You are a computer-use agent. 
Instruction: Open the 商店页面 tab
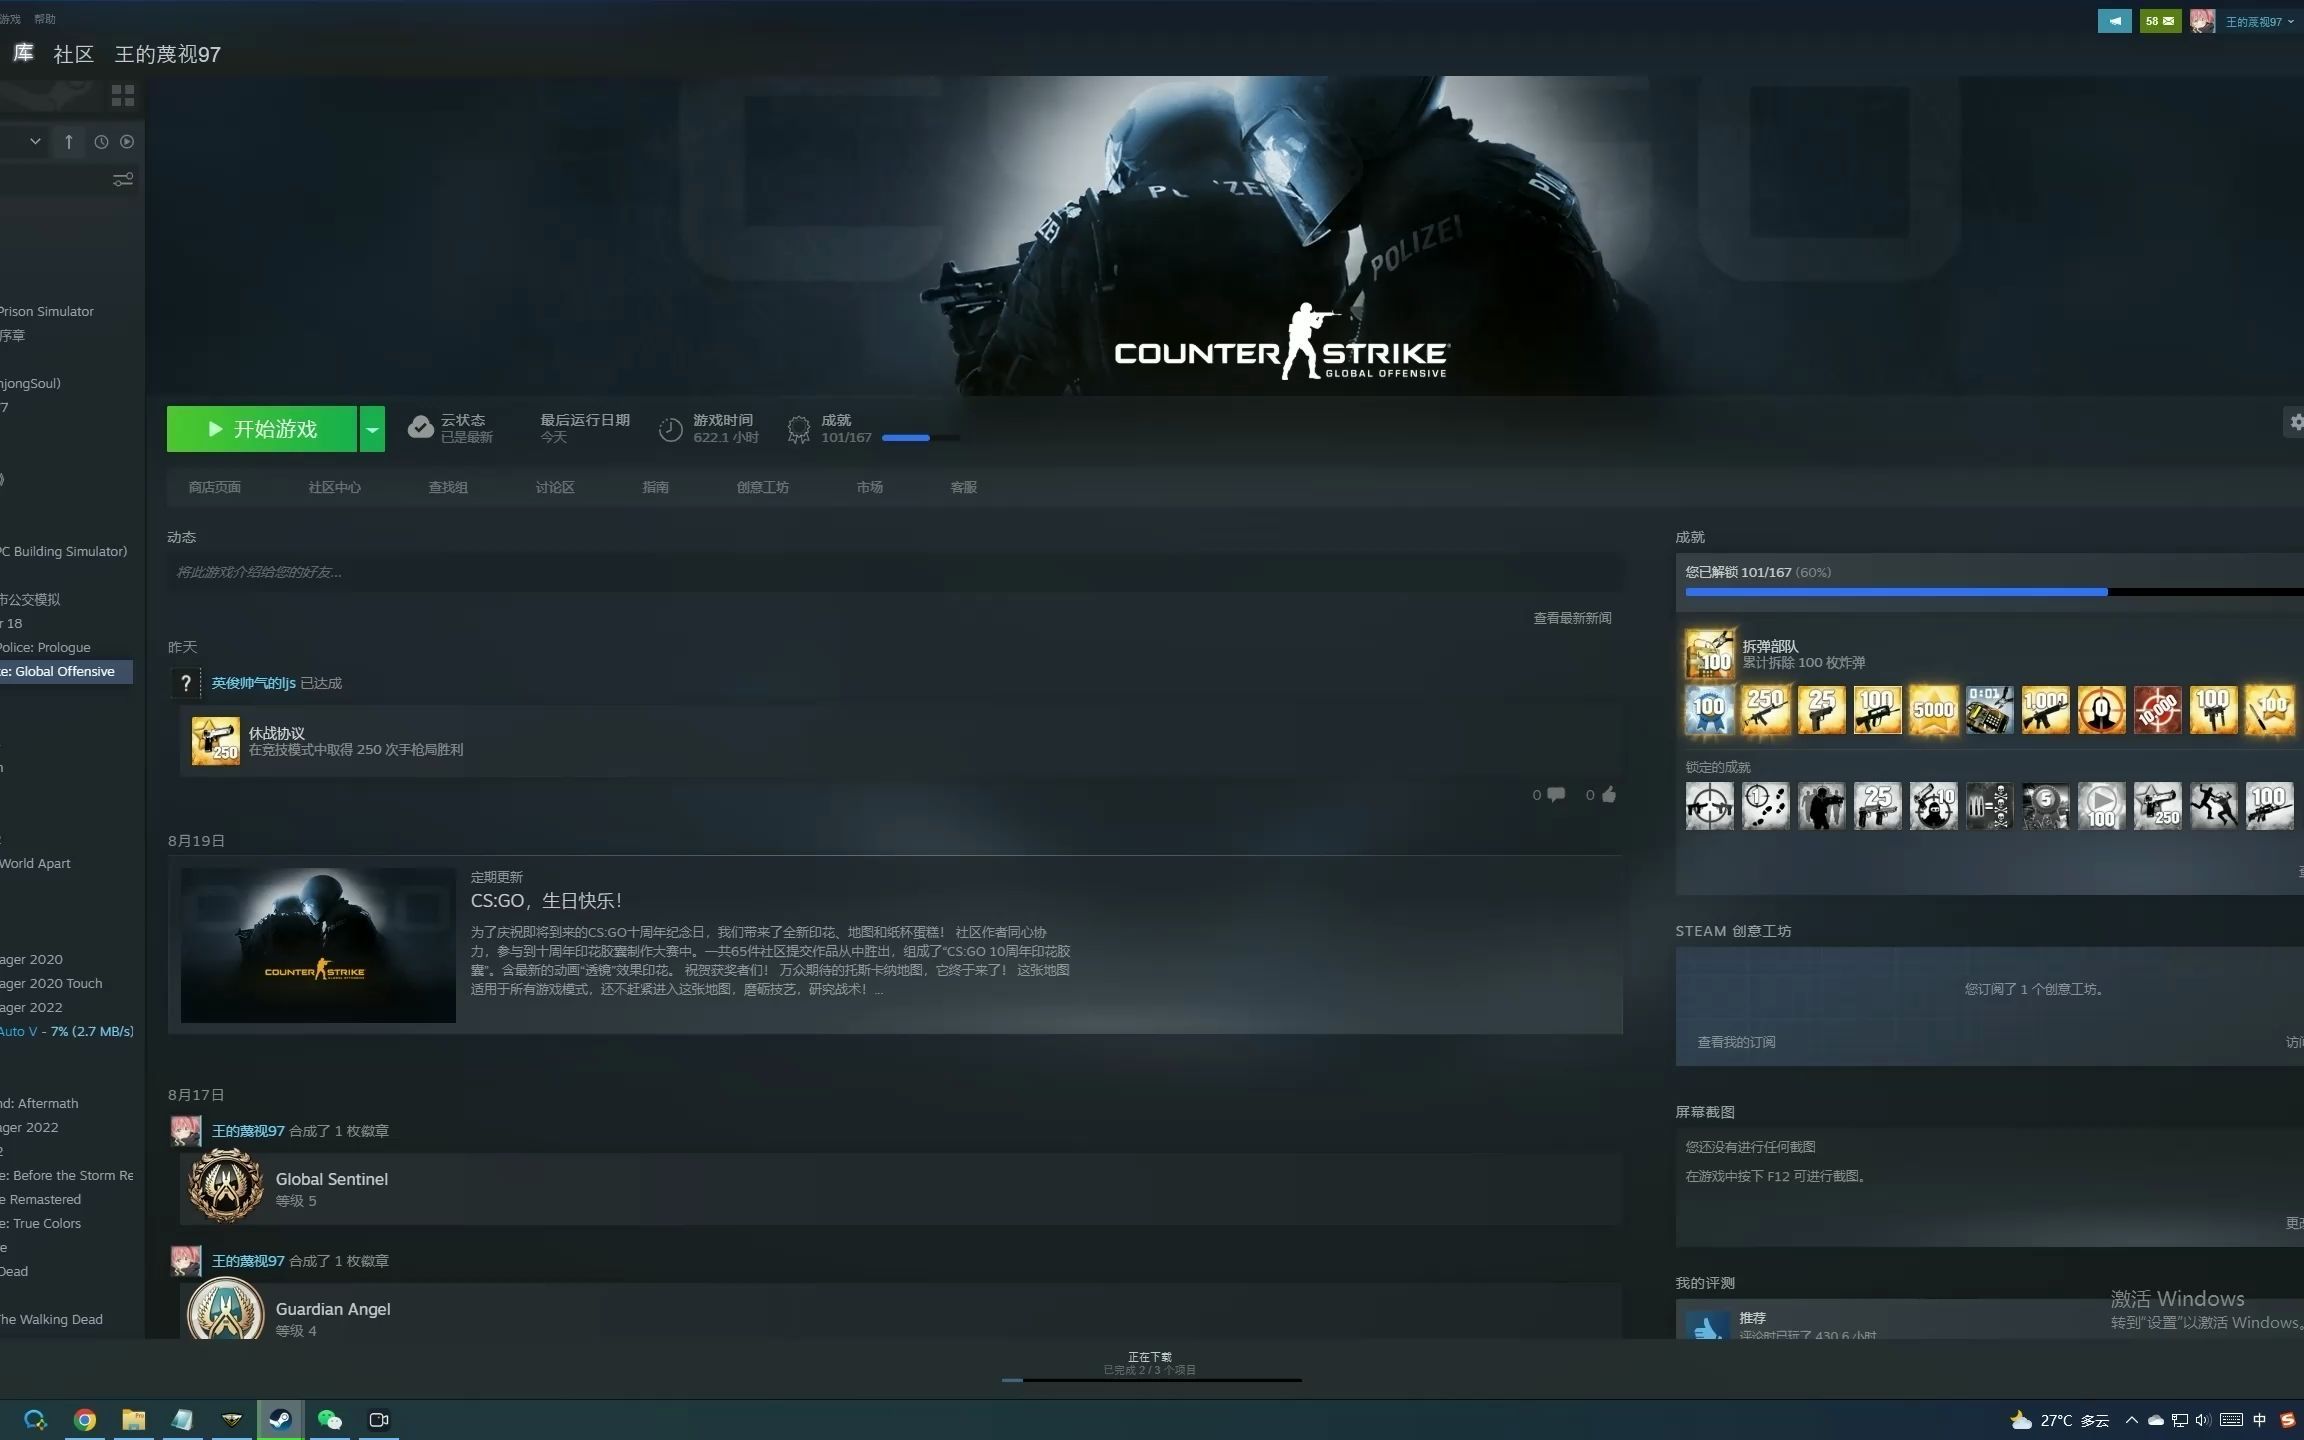point(215,487)
